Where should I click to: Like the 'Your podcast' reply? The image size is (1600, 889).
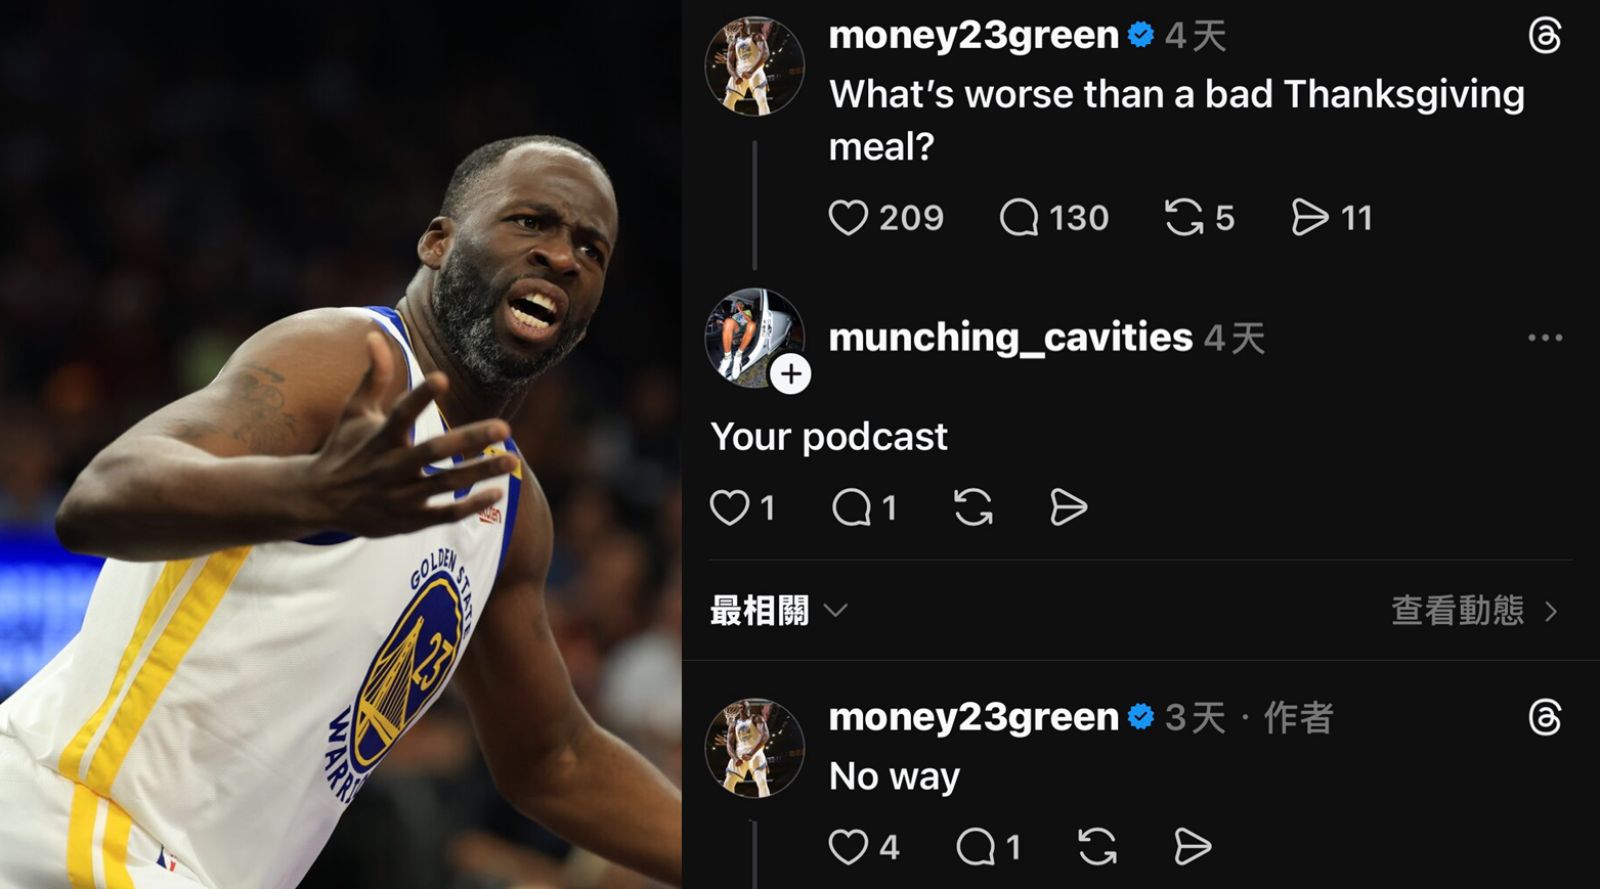click(x=729, y=507)
